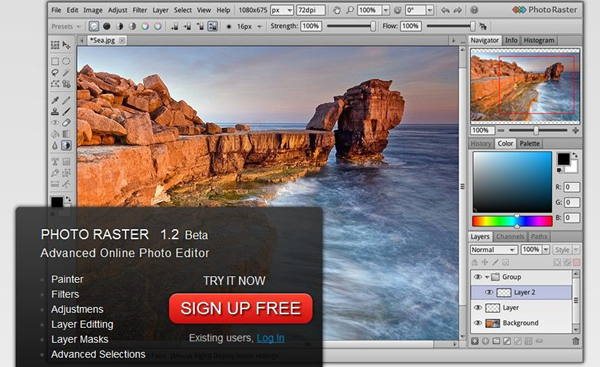This screenshot has height=367, width=600.
Task: Select the Eyedropper tool
Action: pyautogui.click(x=55, y=100)
